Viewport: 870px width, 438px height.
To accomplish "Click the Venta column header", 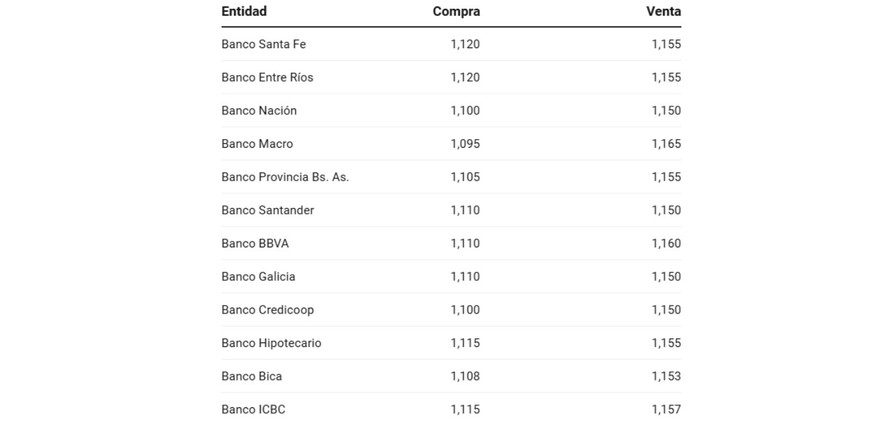I will coord(663,12).
